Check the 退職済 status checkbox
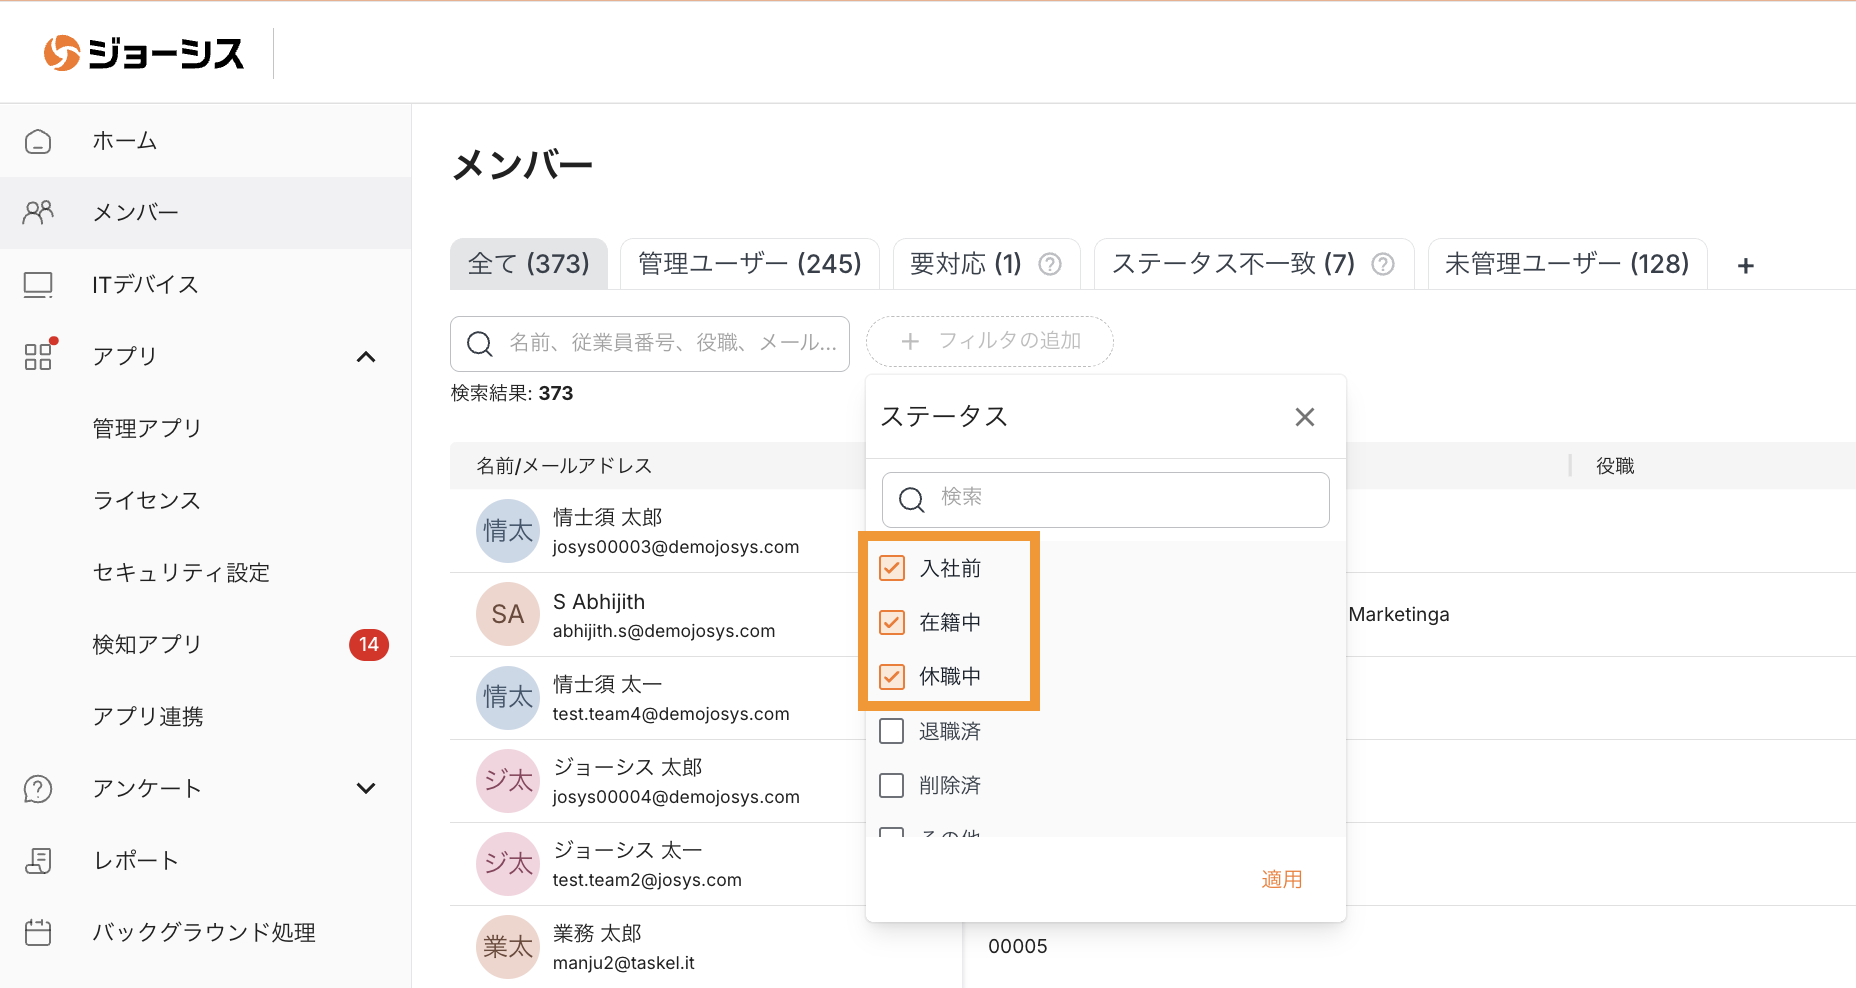 pos(891,731)
